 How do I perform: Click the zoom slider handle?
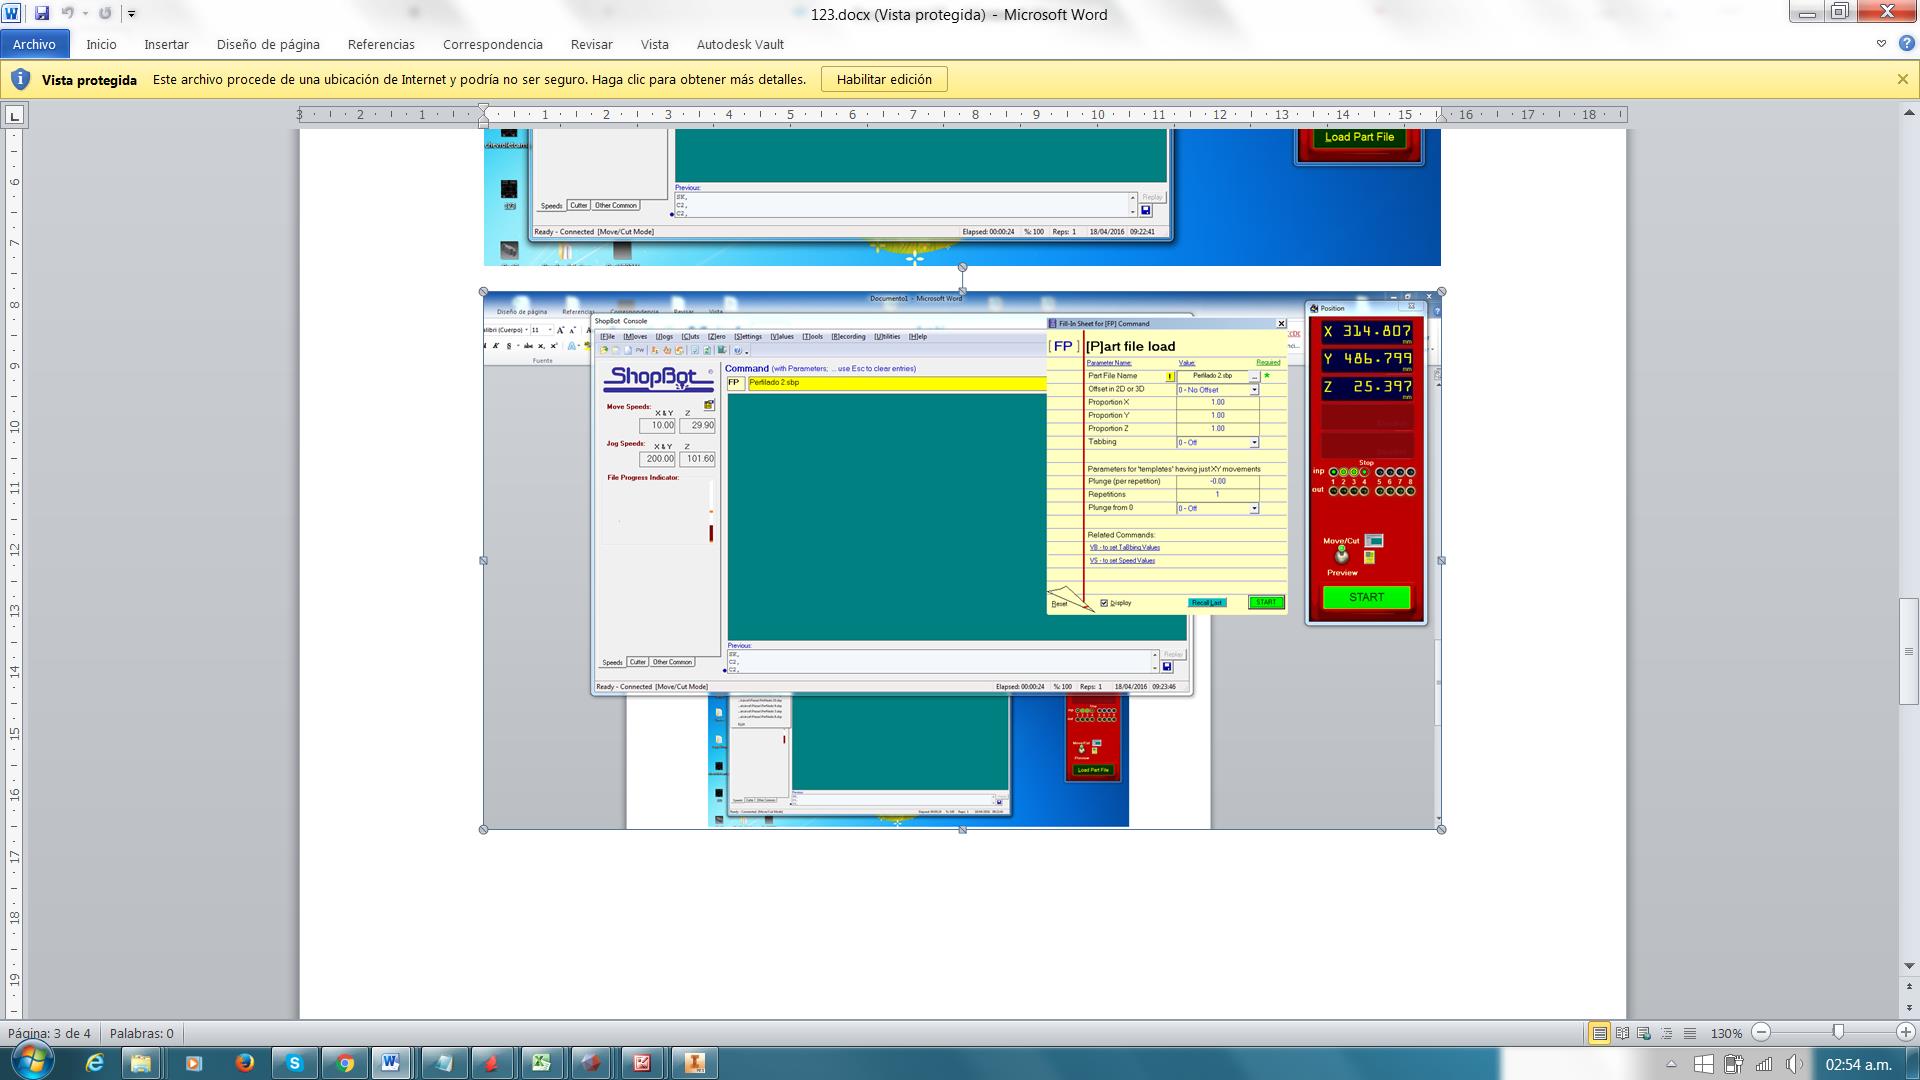(x=1838, y=1032)
